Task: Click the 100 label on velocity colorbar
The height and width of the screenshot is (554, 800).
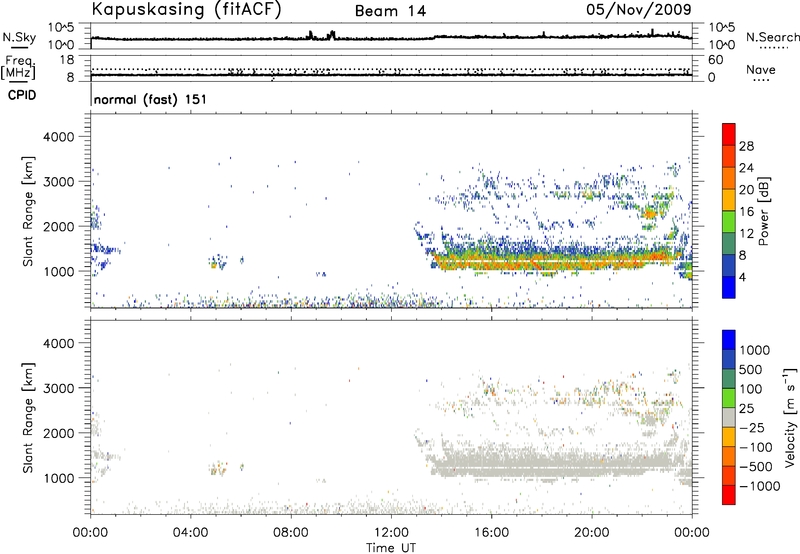Action: pos(751,389)
